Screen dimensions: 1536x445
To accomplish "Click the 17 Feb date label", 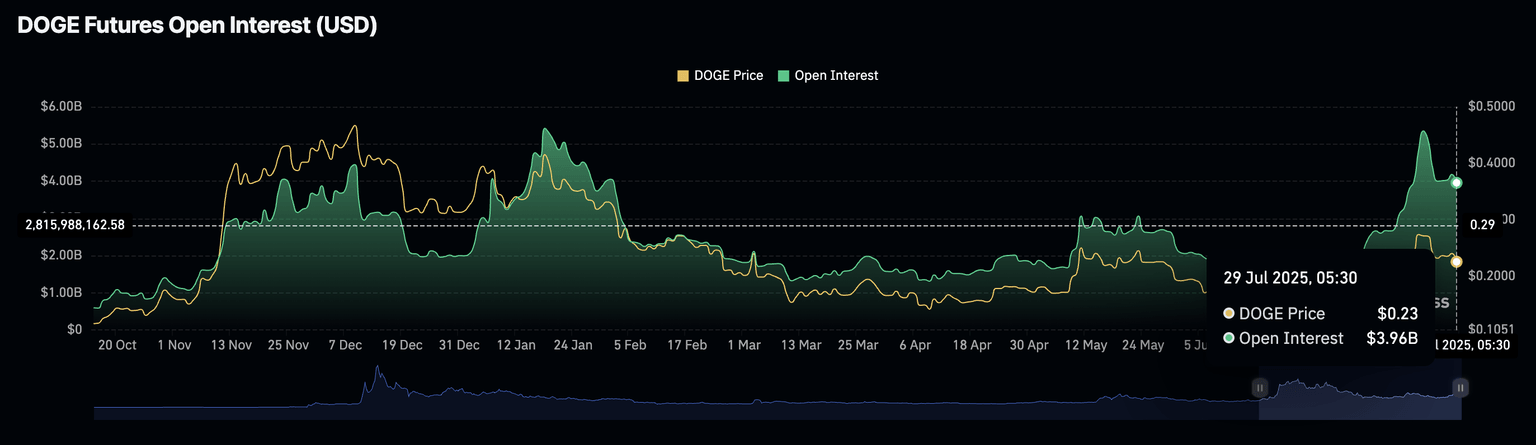I will pyautogui.click(x=687, y=345).
